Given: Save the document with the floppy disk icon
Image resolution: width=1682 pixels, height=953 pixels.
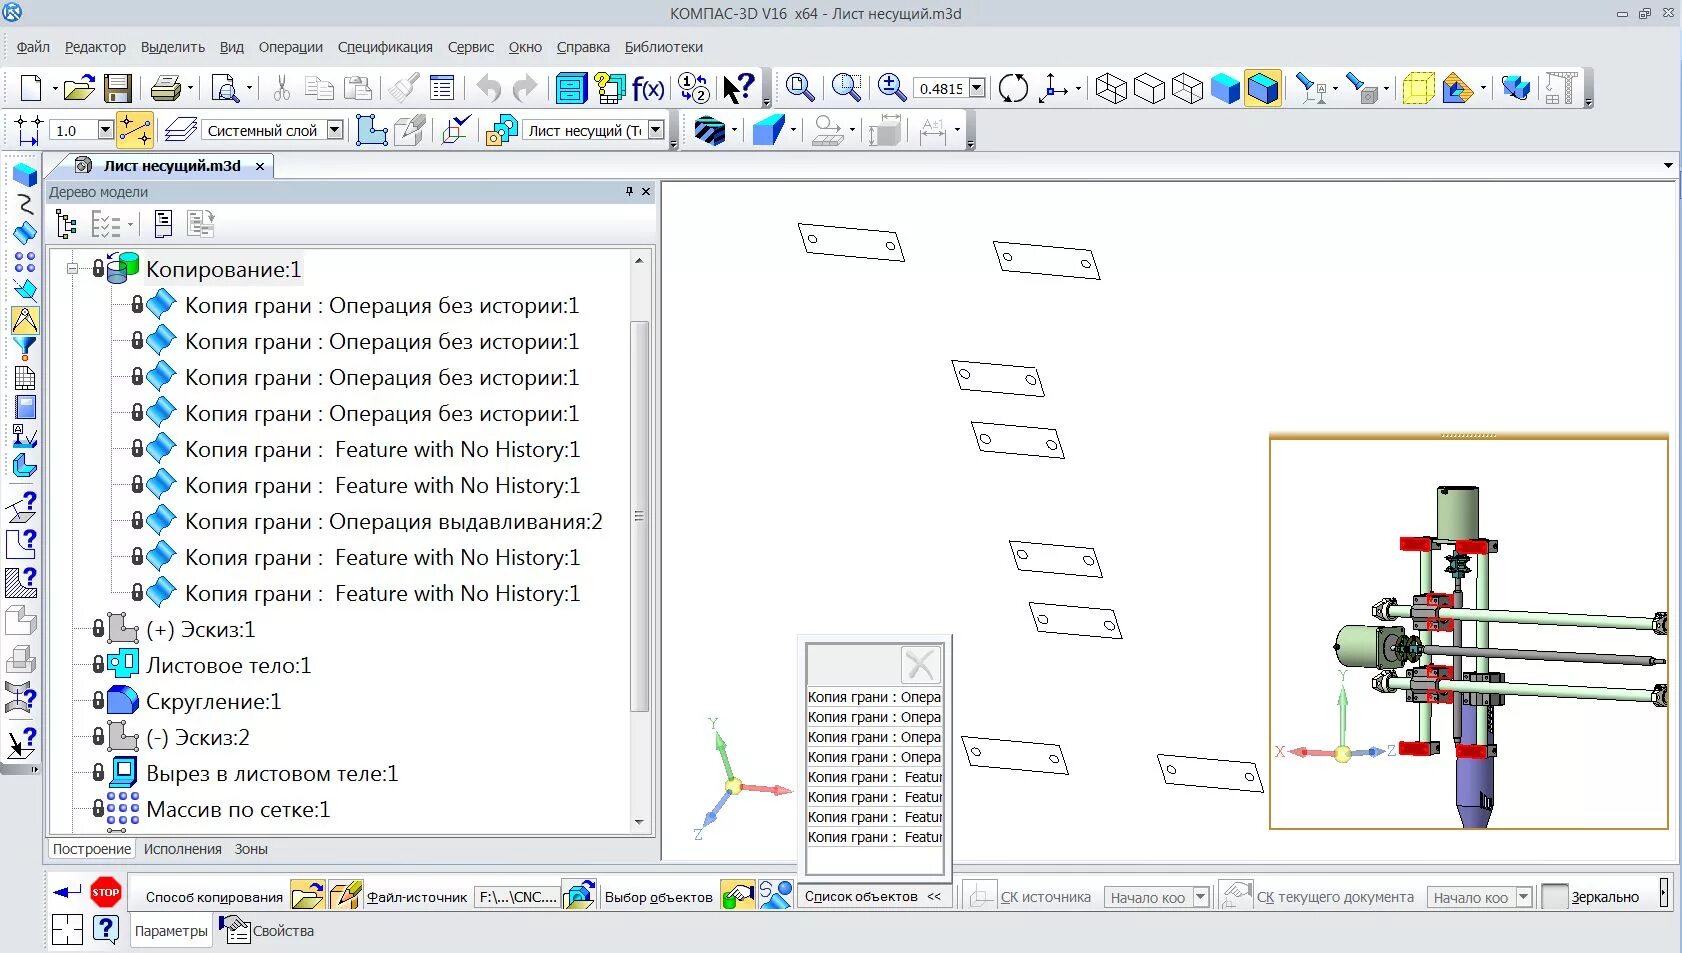Looking at the screenshot, I should coord(118,88).
